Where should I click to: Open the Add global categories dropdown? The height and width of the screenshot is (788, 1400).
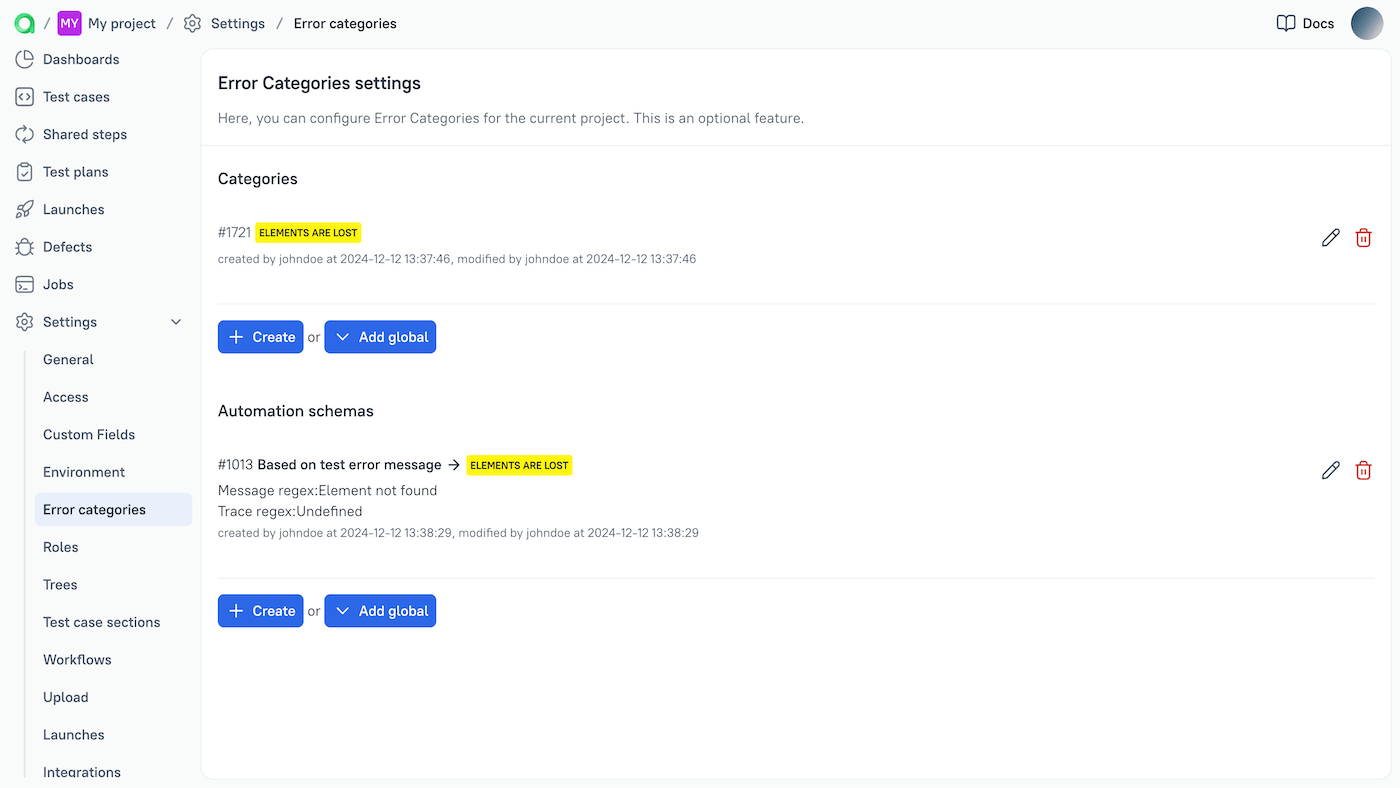pos(380,336)
